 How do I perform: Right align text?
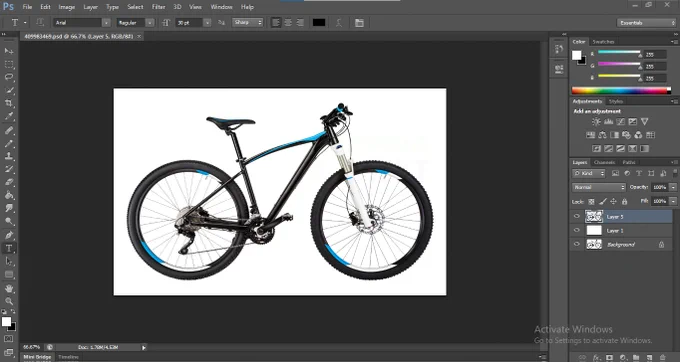point(300,23)
